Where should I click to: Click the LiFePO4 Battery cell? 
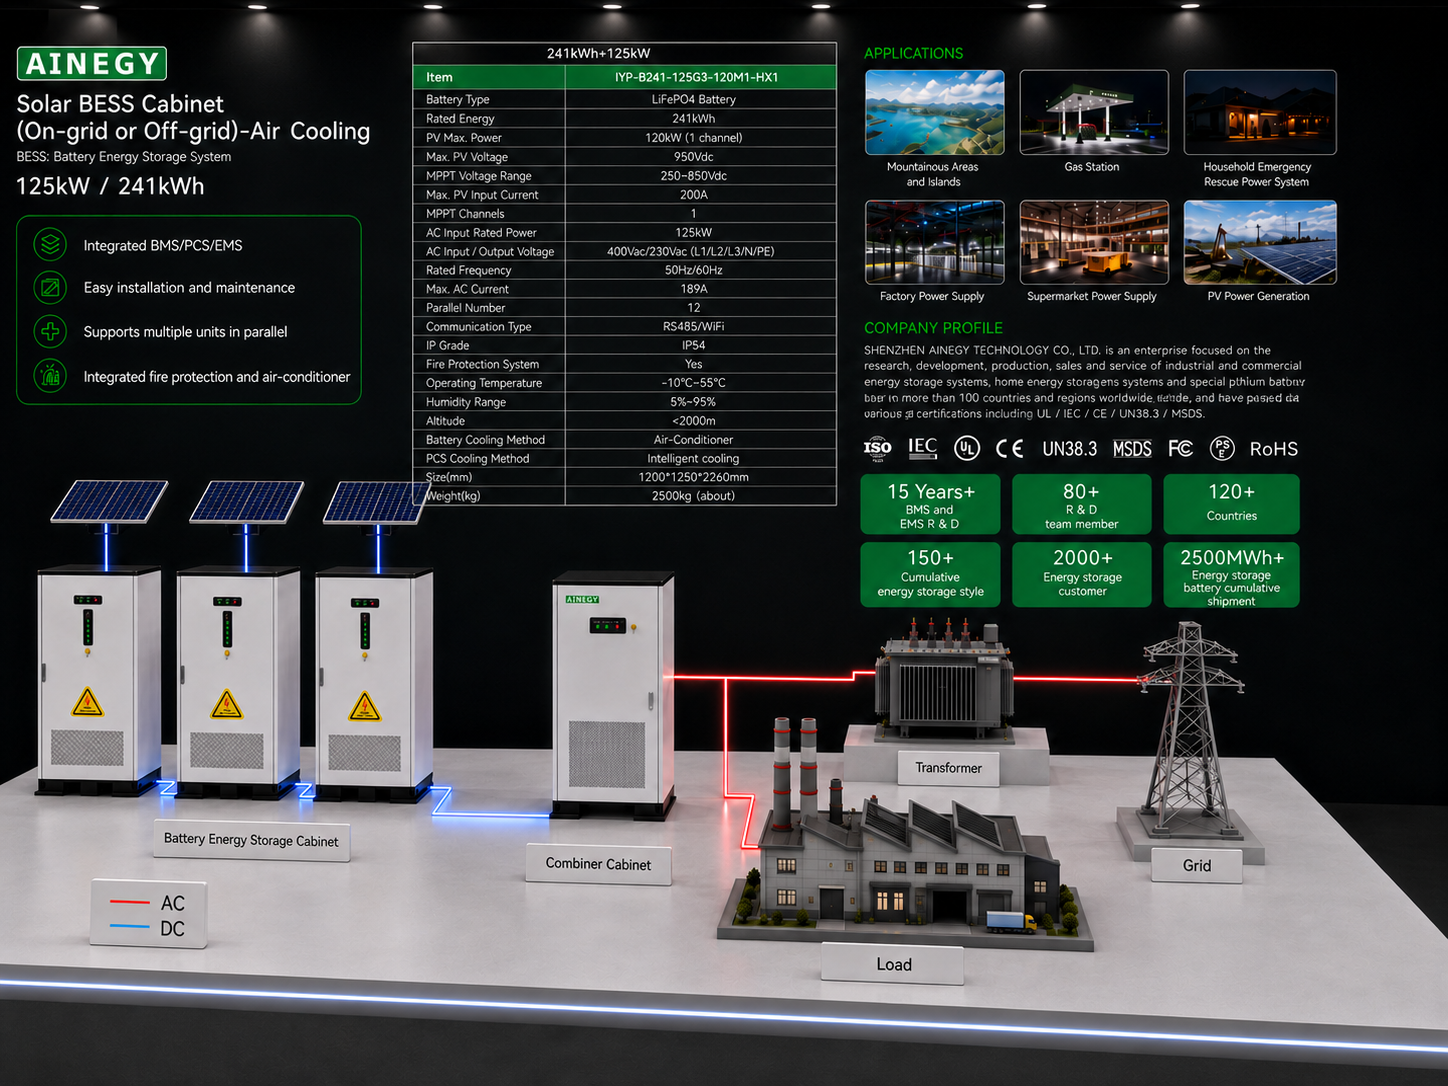[x=694, y=99]
